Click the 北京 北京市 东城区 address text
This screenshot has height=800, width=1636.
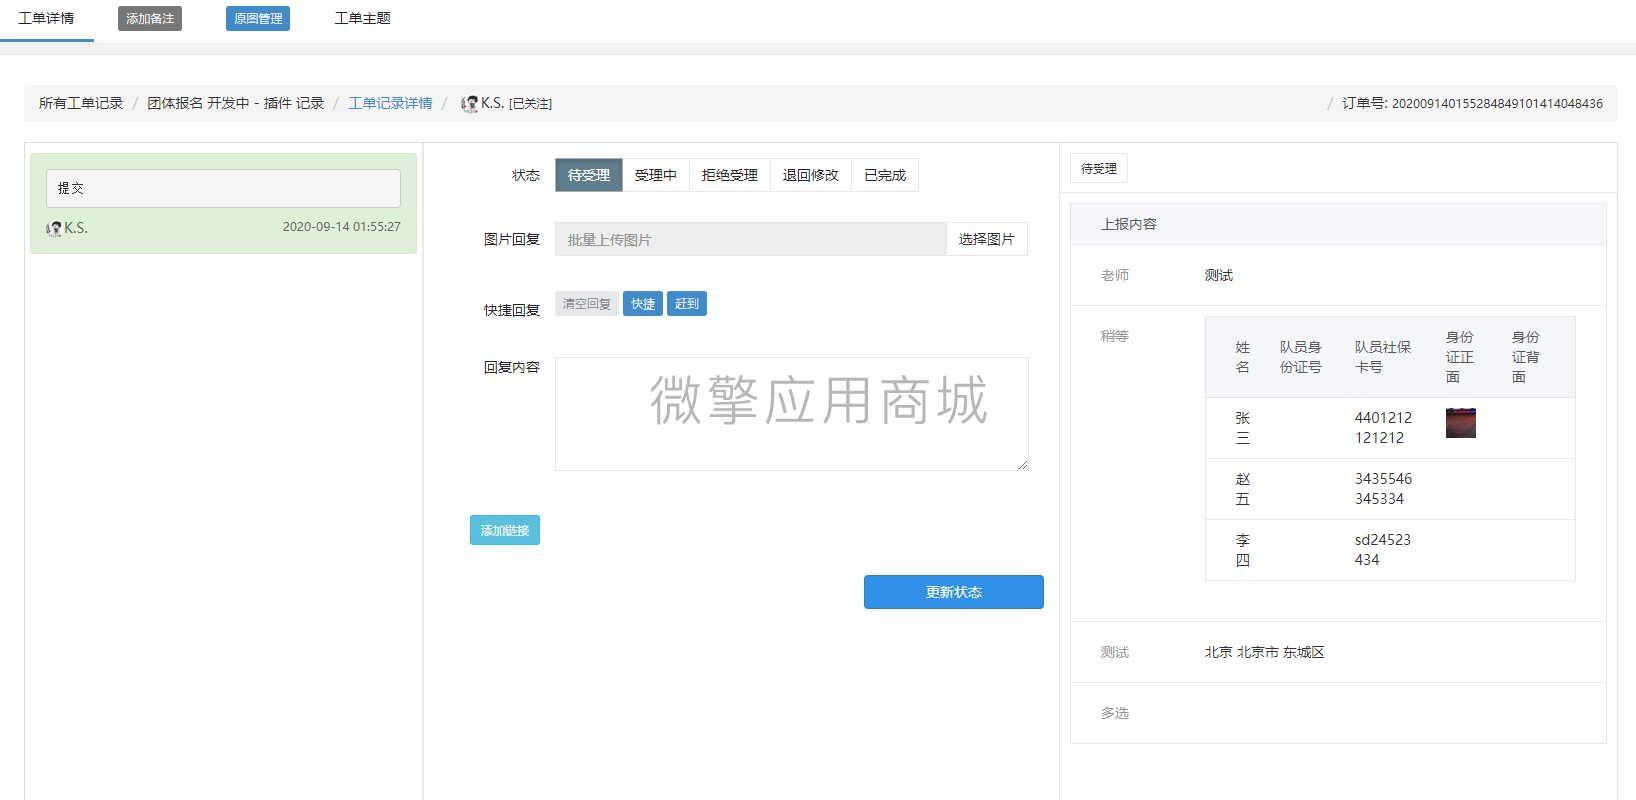click(x=1264, y=652)
